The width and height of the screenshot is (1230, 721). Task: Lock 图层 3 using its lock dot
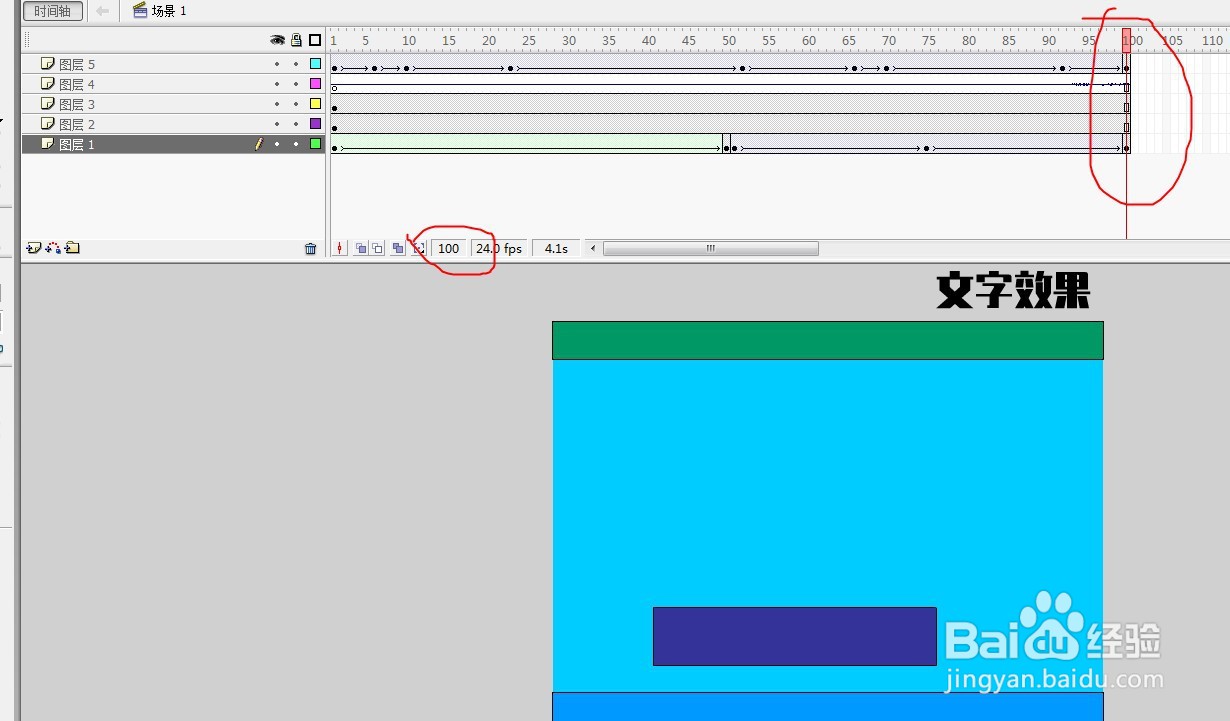(x=296, y=104)
